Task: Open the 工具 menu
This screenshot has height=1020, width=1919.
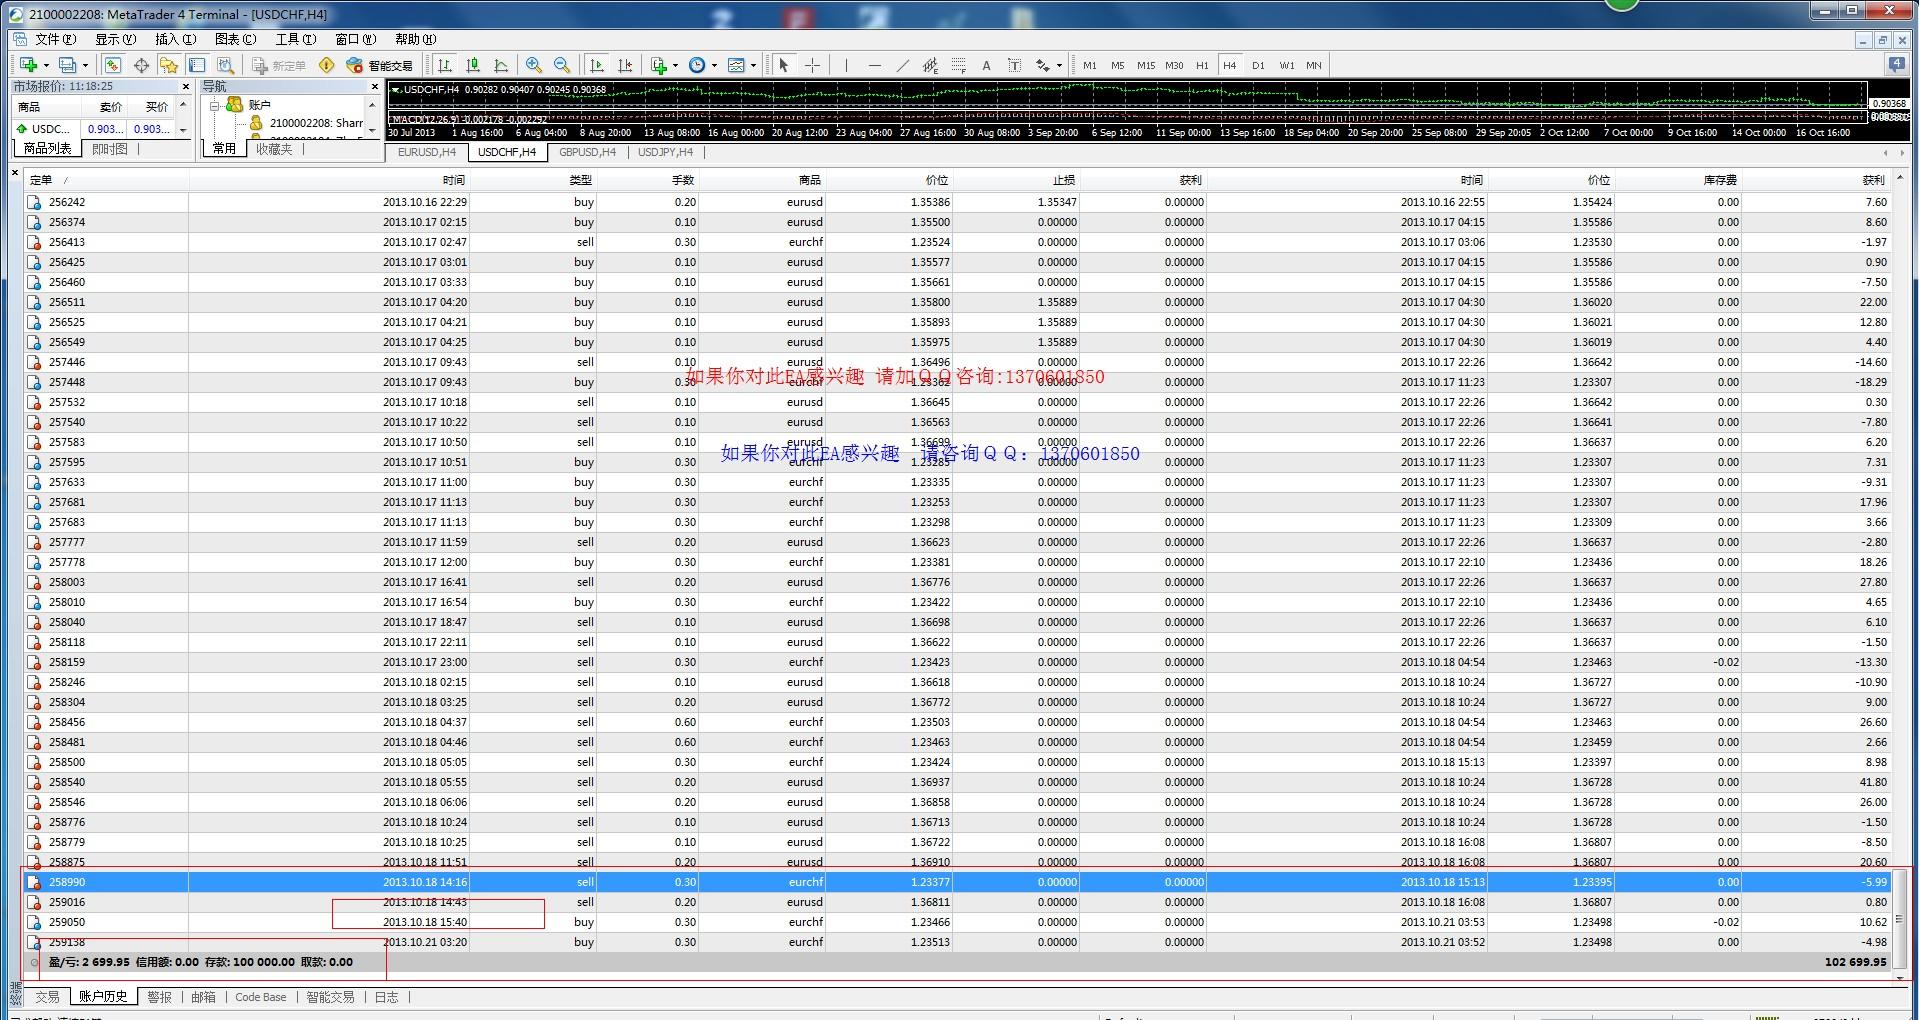Action: pos(296,39)
